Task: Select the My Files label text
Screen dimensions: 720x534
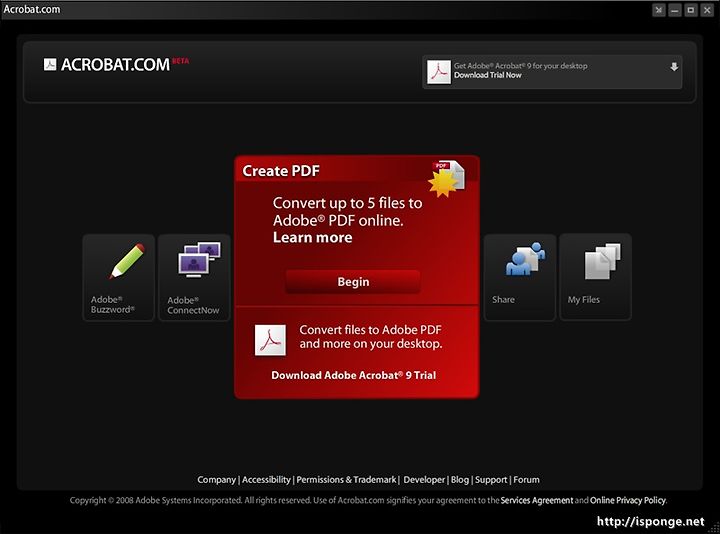Action: [x=584, y=300]
